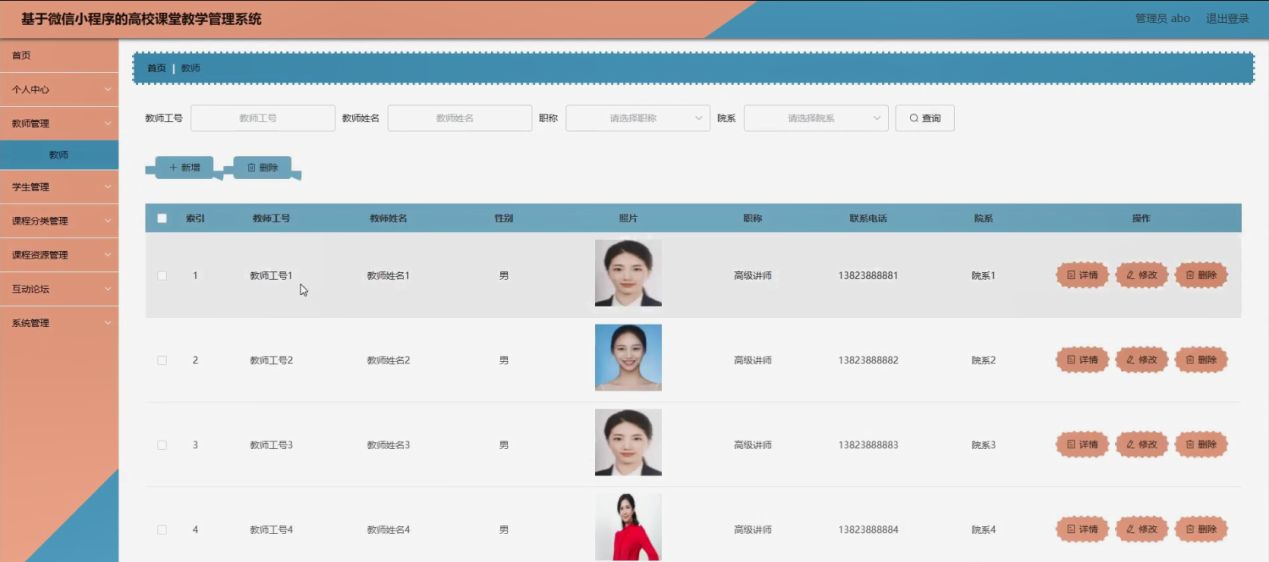This screenshot has width=1269, height=562.
Task: Check the checkbox for row 1
Action: 162,275
